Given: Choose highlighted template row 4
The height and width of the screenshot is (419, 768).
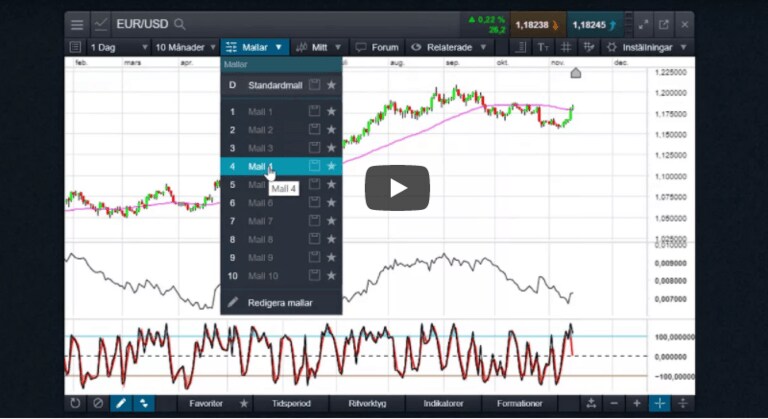Looking at the screenshot, I should pyautogui.click(x=281, y=166).
